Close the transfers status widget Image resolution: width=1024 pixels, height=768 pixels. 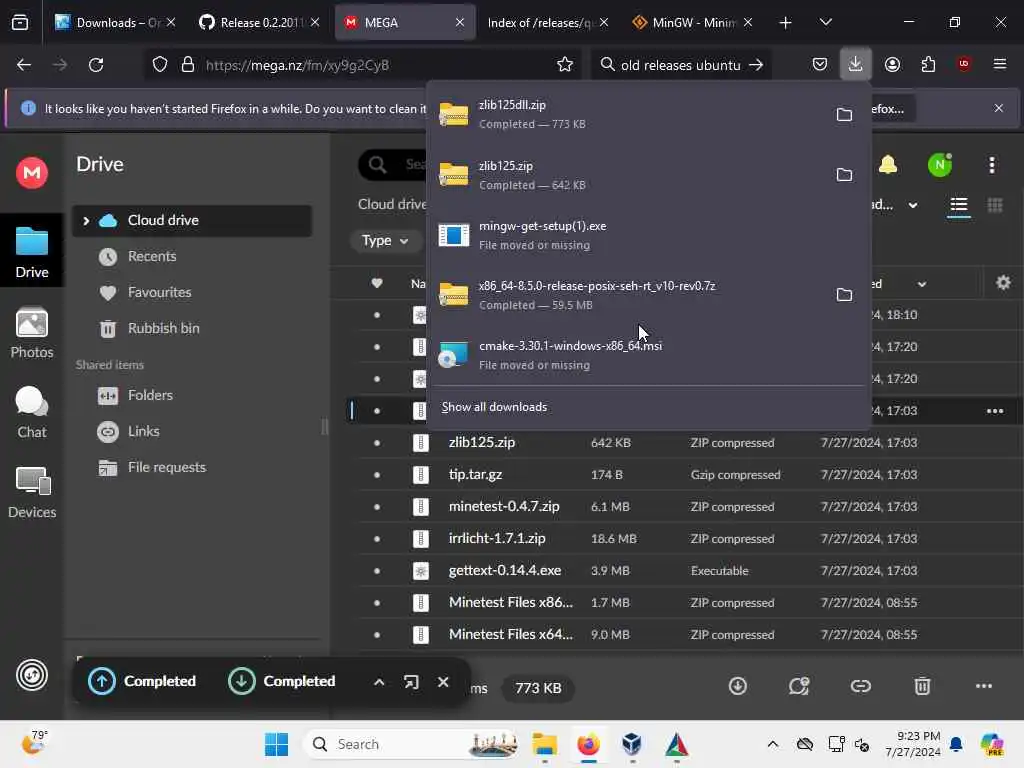(x=443, y=682)
